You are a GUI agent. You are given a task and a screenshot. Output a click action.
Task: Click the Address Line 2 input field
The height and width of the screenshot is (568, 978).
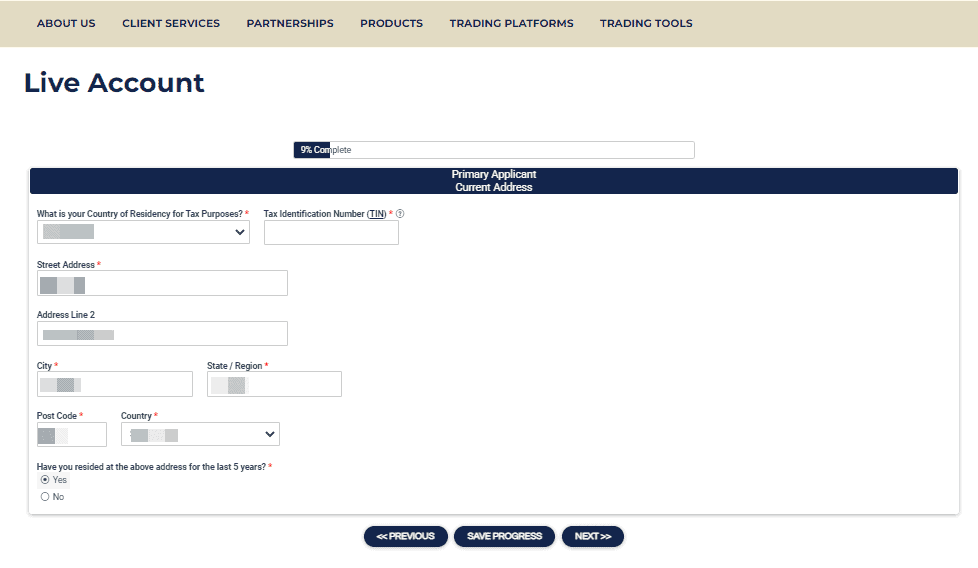(x=162, y=334)
